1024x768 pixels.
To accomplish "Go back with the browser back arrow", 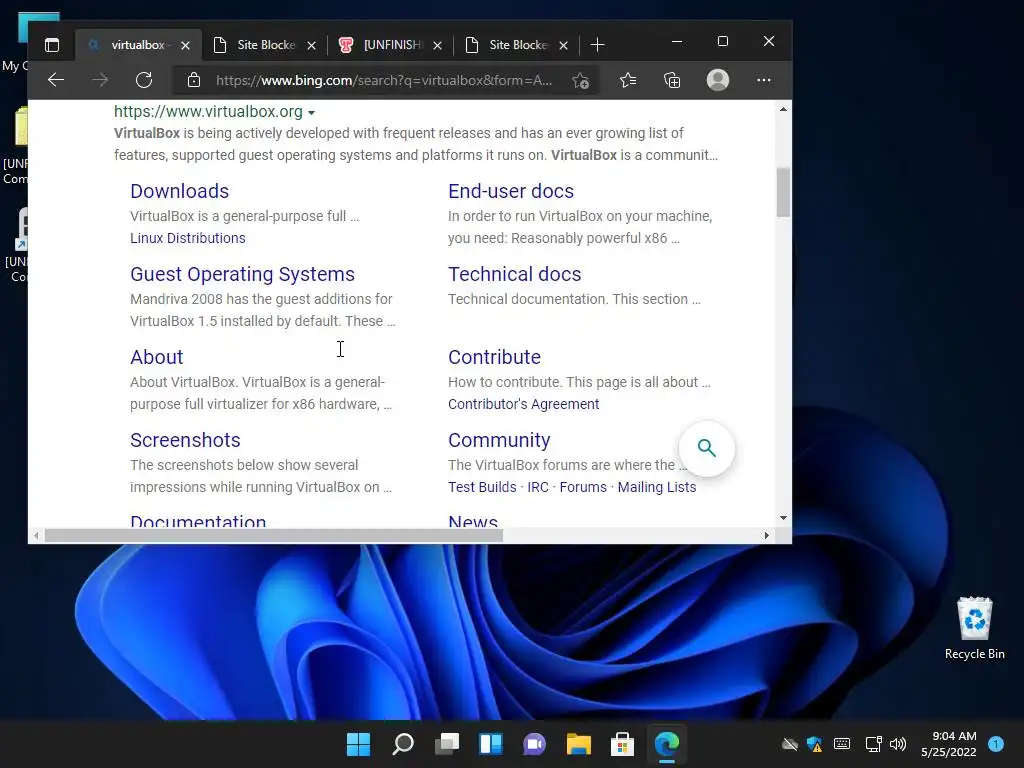I will click(x=56, y=80).
